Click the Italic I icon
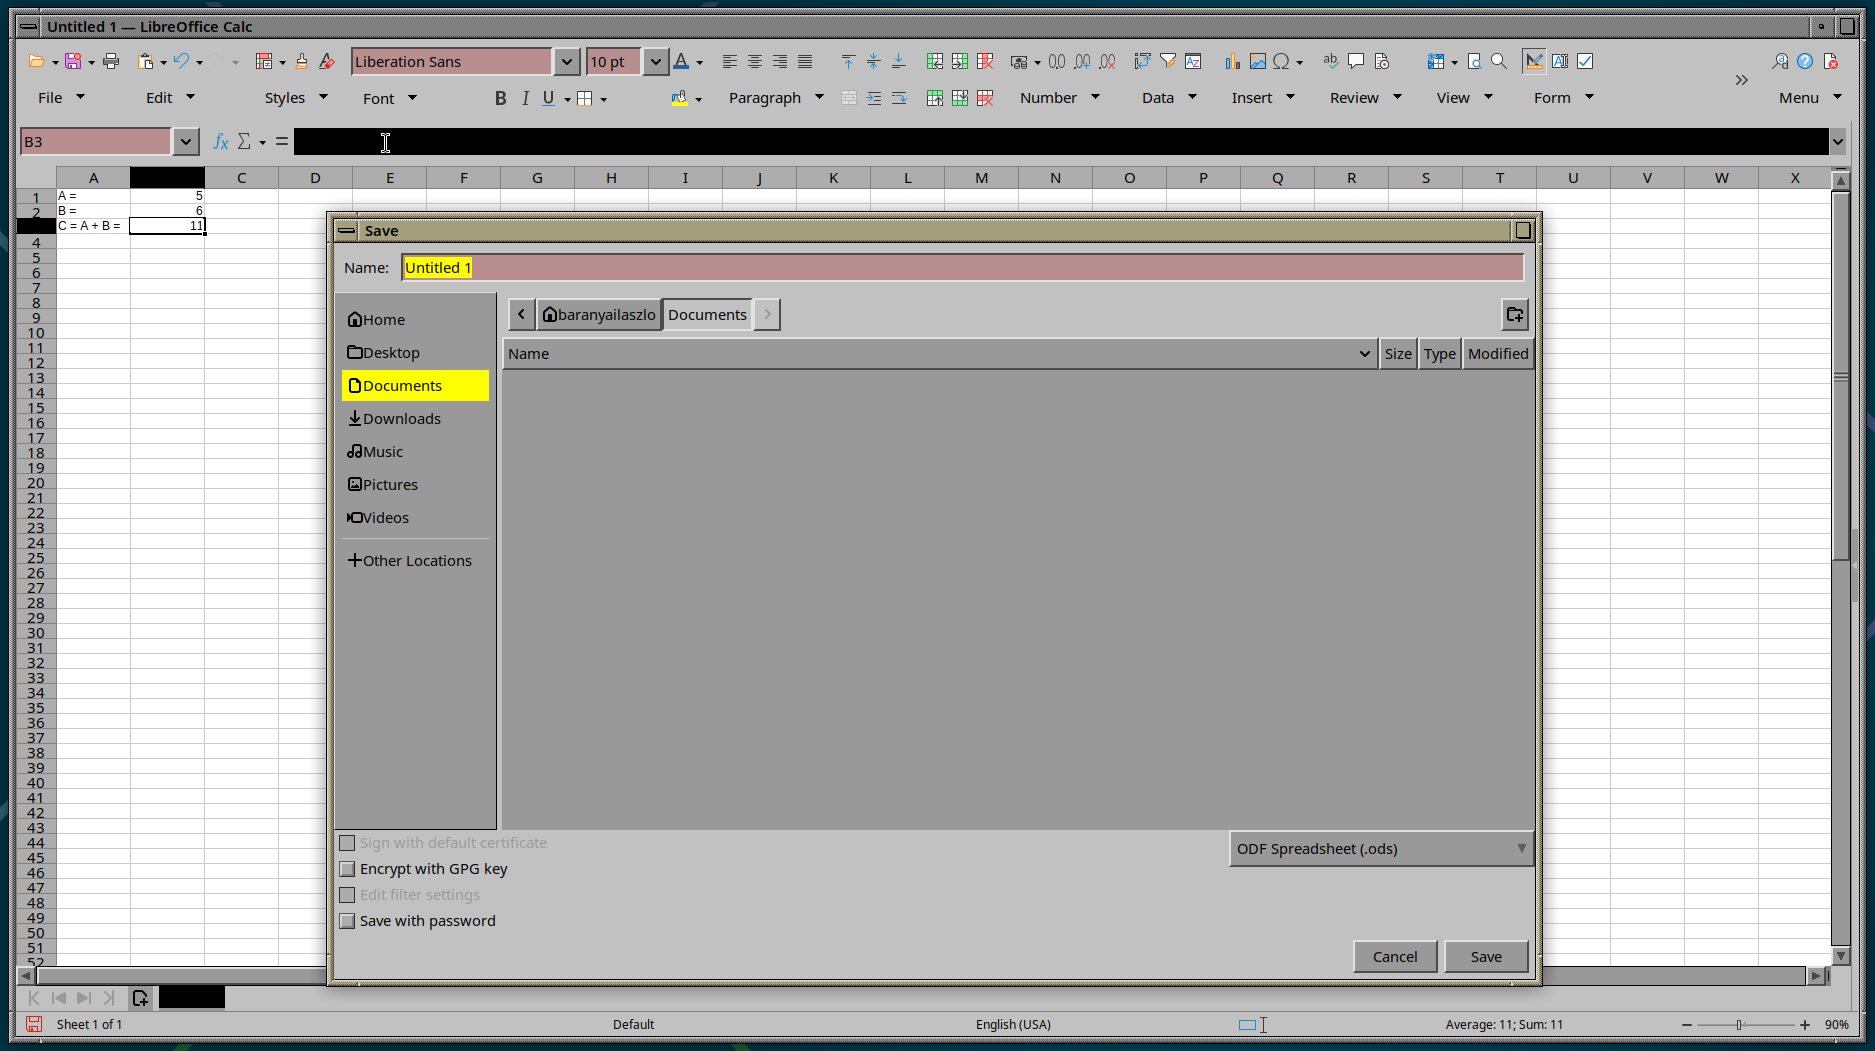Viewport: 1875px width, 1051px height. click(525, 98)
